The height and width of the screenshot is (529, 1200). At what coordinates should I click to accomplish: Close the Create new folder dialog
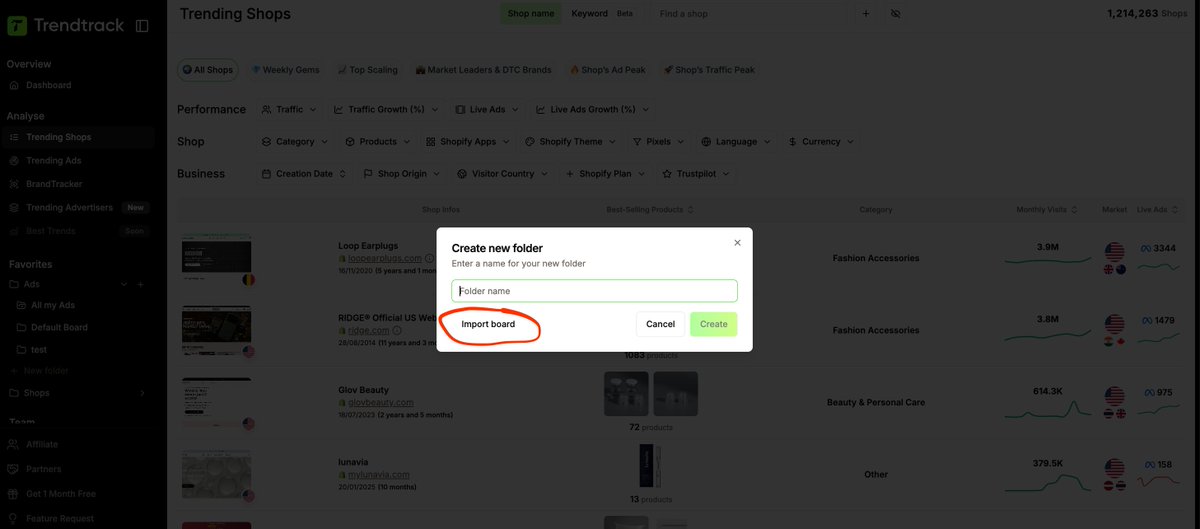click(x=738, y=242)
